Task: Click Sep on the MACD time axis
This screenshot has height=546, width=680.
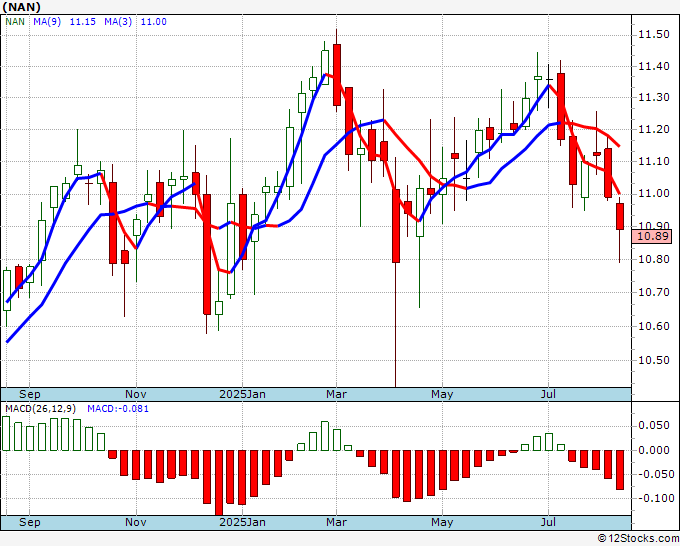Action: (x=29, y=522)
